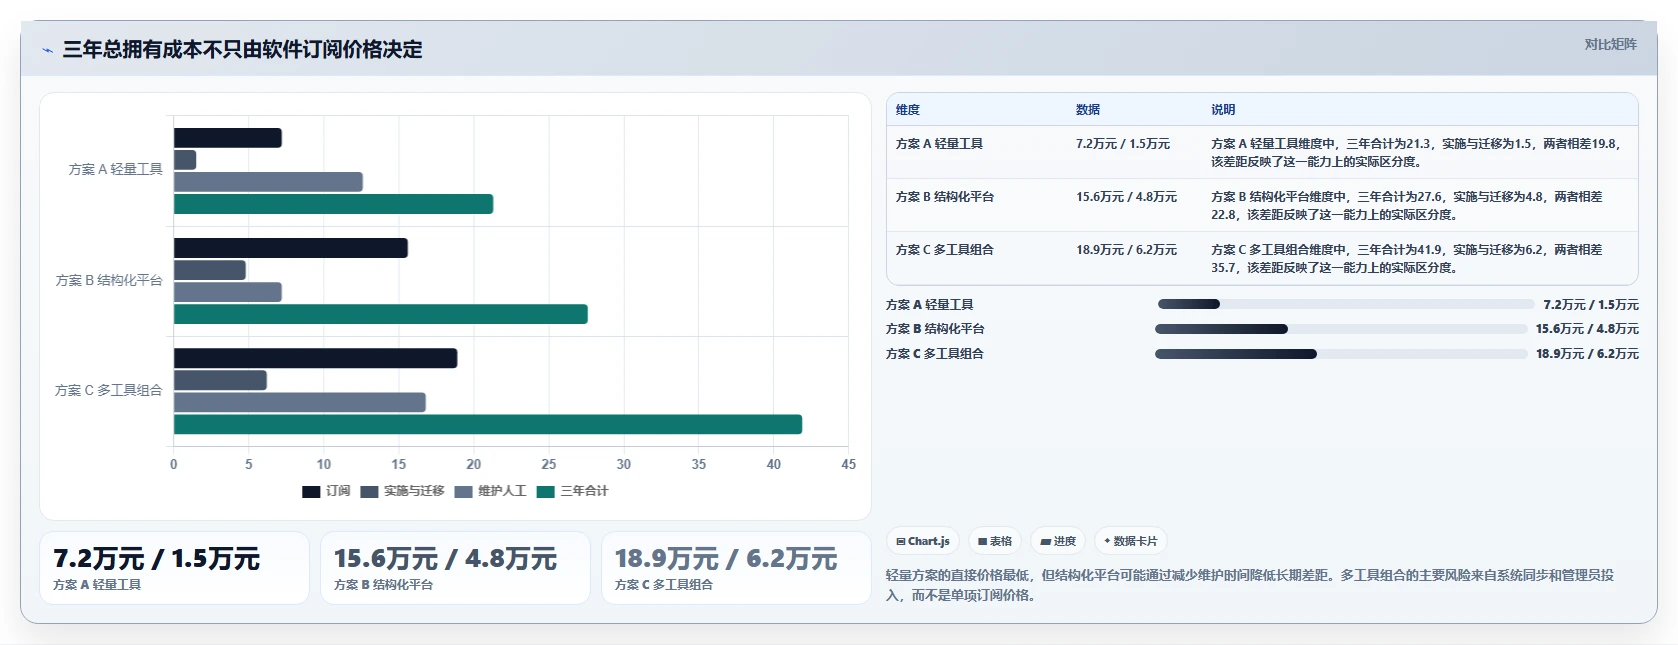This screenshot has width=1678, height=645.
Task: Click the description mentioning 三年合计为27.6
Action: pyautogui.click(x=1407, y=205)
